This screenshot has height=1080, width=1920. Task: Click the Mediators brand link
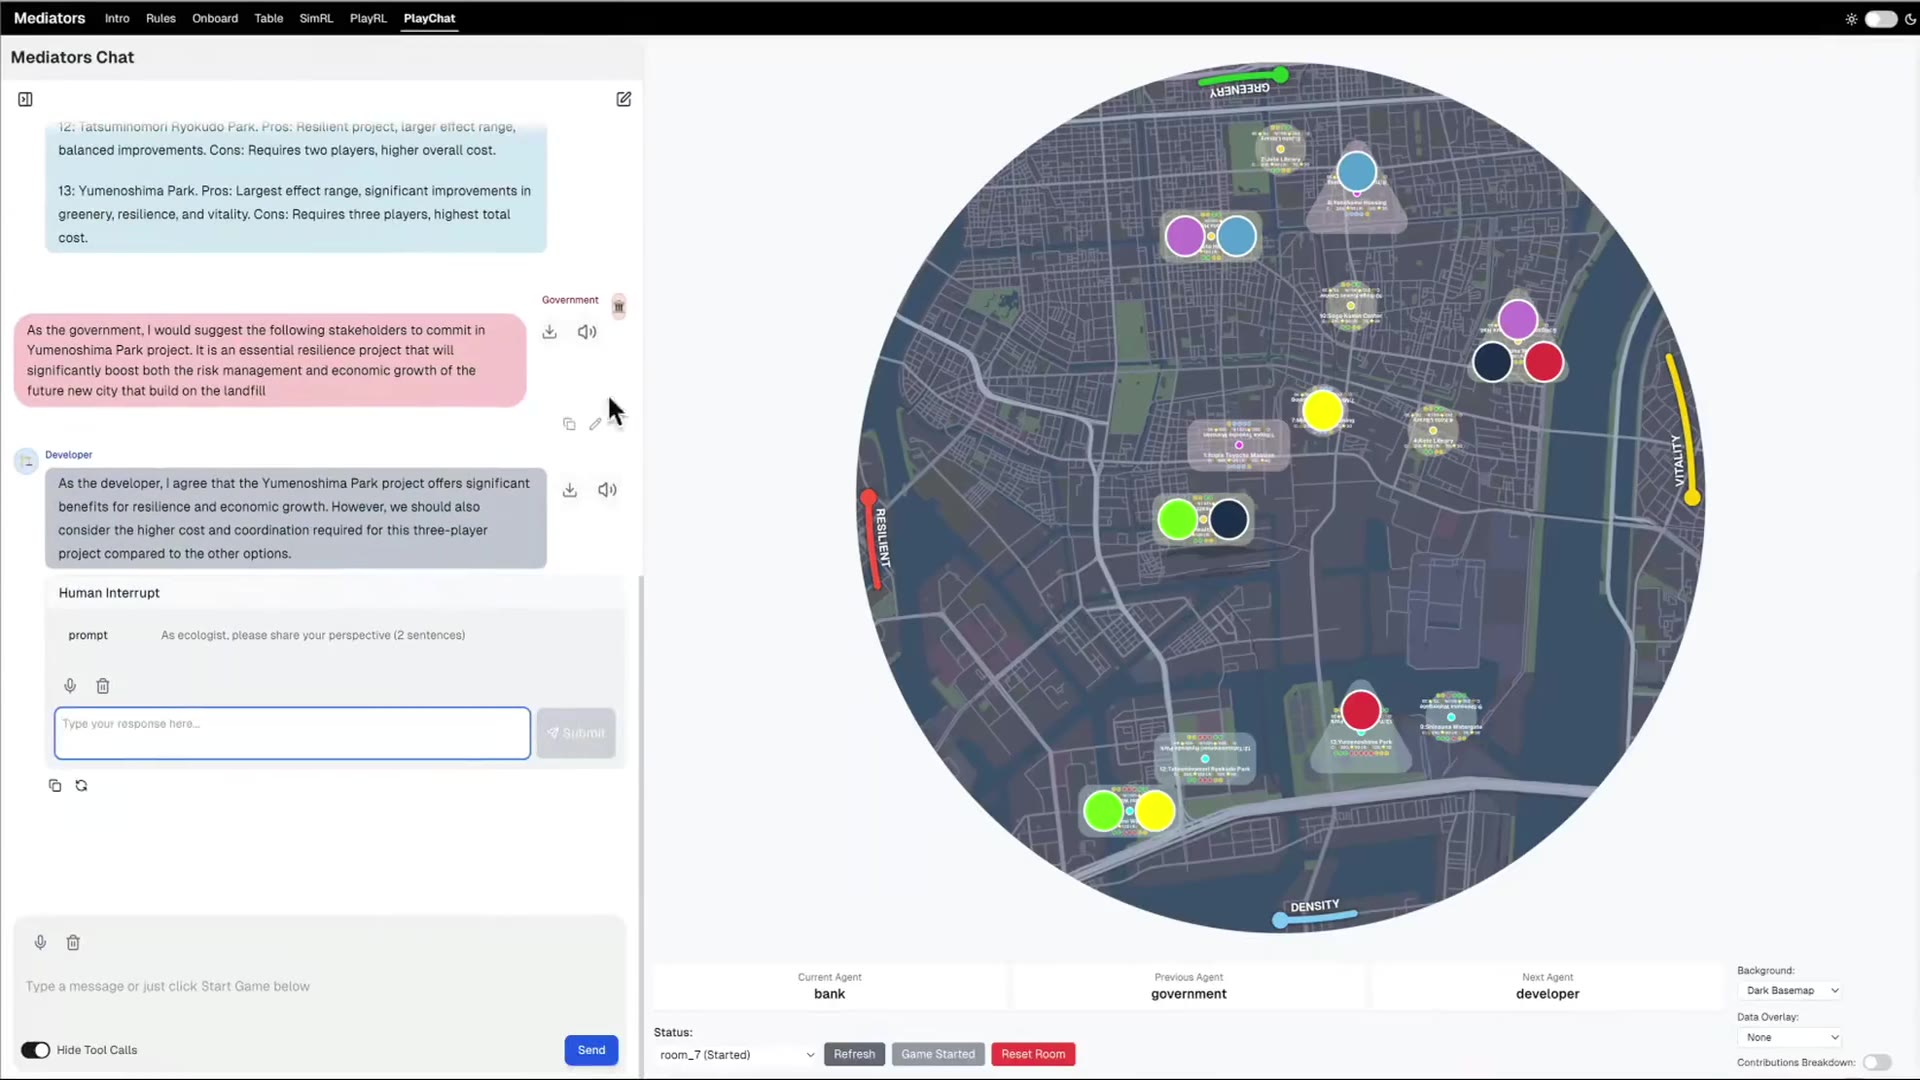pos(49,18)
